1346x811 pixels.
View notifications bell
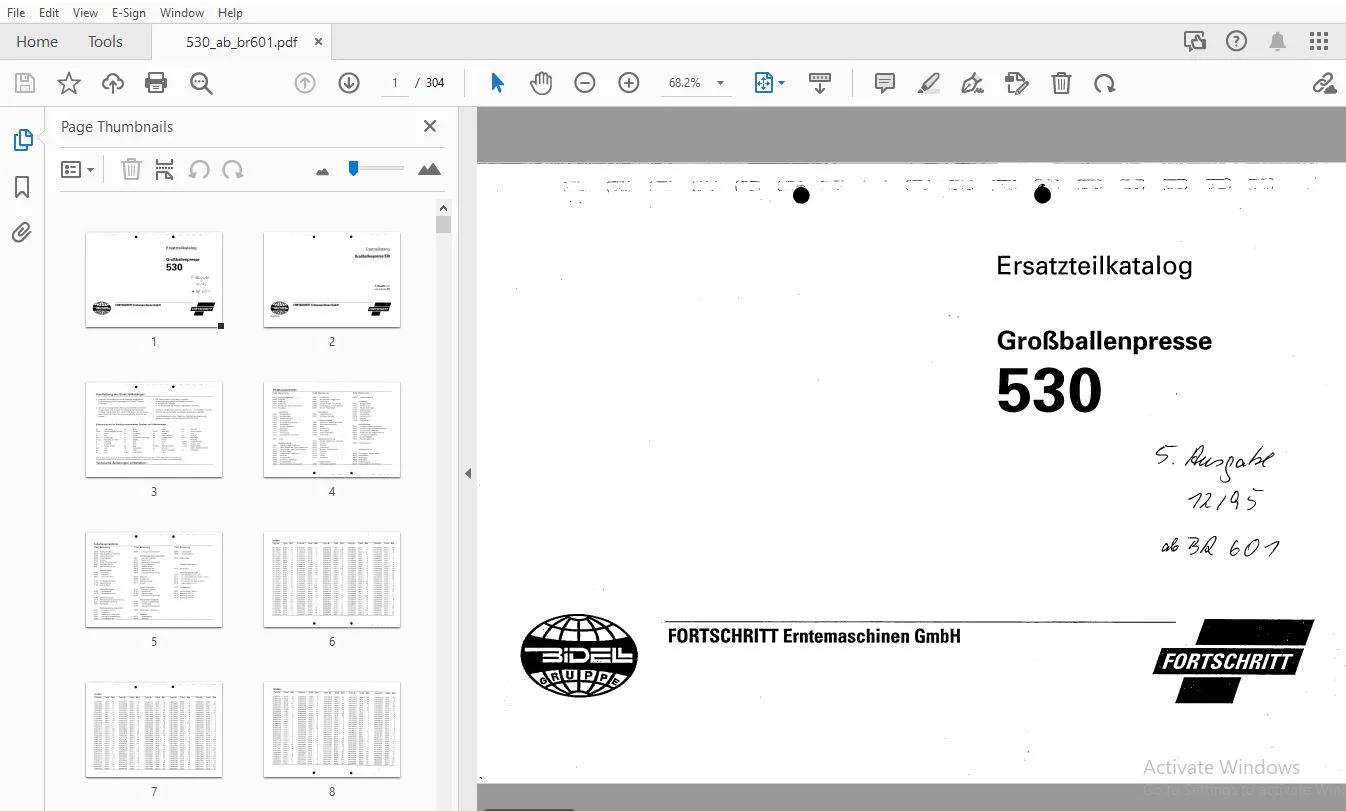(1278, 41)
